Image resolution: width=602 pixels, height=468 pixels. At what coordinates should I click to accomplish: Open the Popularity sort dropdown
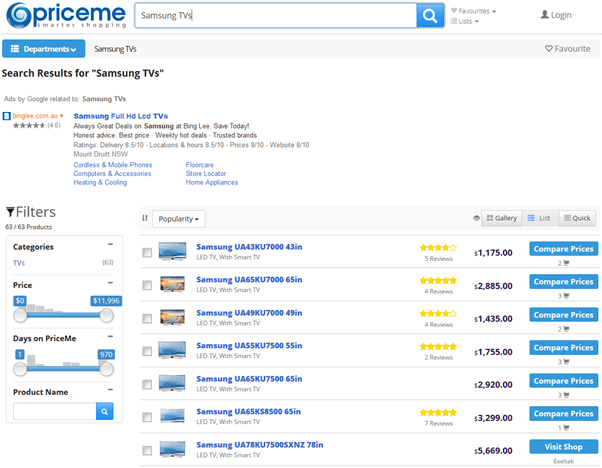[x=179, y=219]
